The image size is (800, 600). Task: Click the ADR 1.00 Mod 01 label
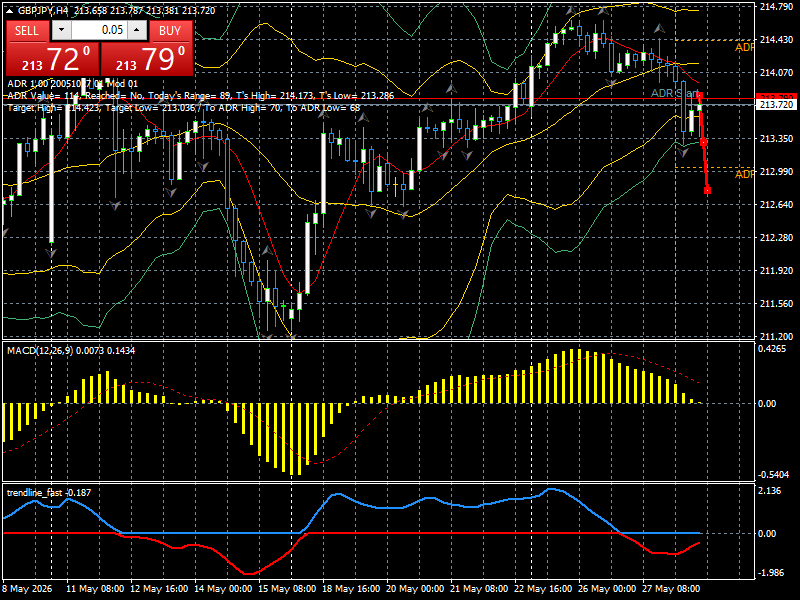tap(72, 84)
